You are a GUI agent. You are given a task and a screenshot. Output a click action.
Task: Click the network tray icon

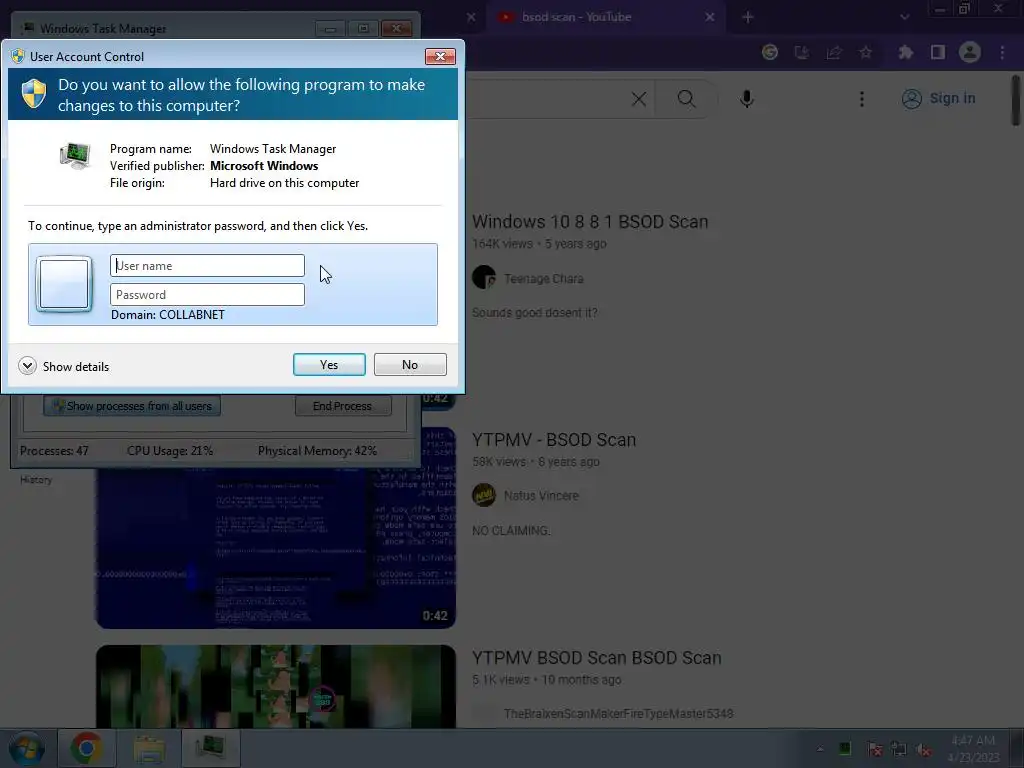(x=899, y=749)
